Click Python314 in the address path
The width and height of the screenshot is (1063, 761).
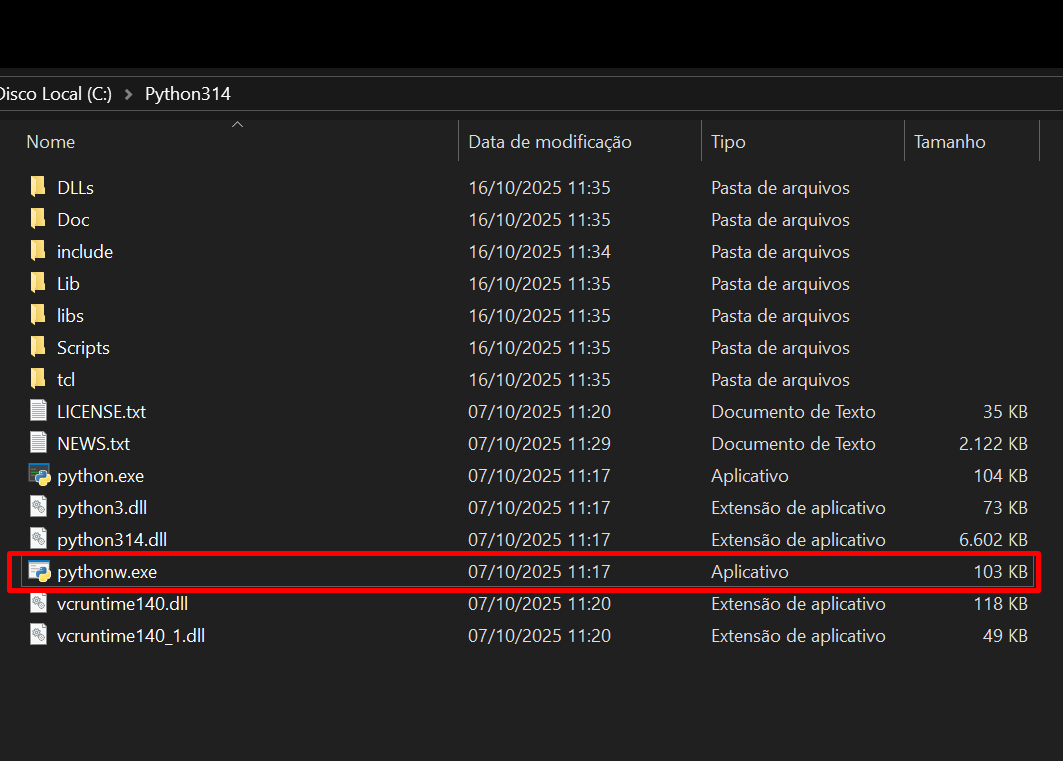(x=188, y=94)
